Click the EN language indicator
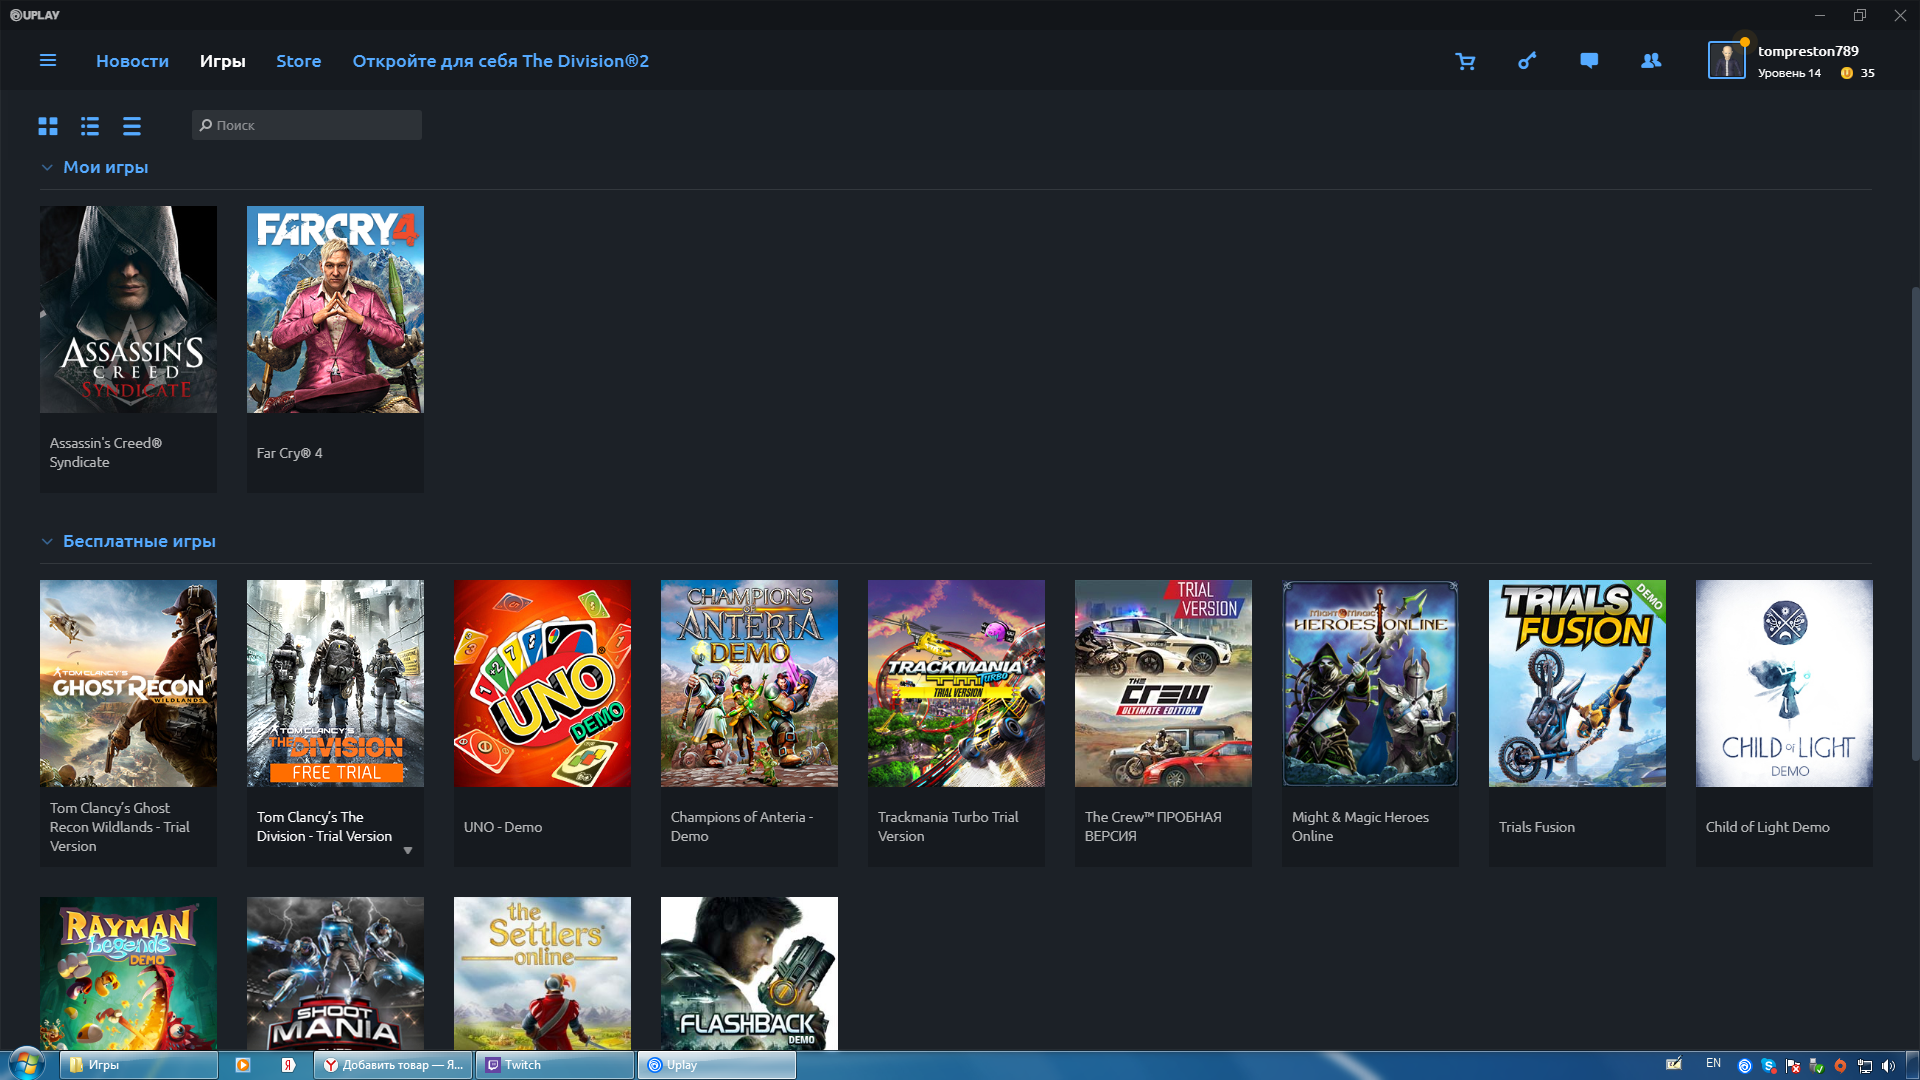The image size is (1920, 1080). (1713, 1063)
